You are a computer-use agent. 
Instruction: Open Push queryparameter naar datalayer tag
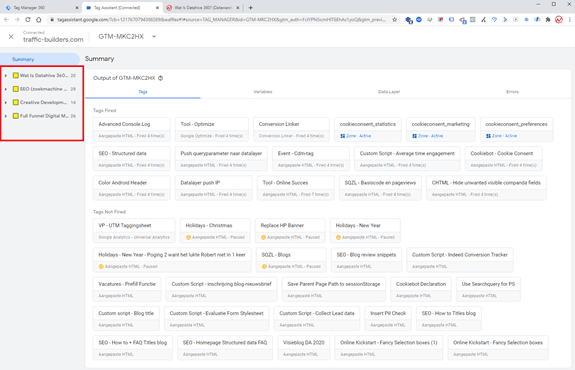pos(221,159)
